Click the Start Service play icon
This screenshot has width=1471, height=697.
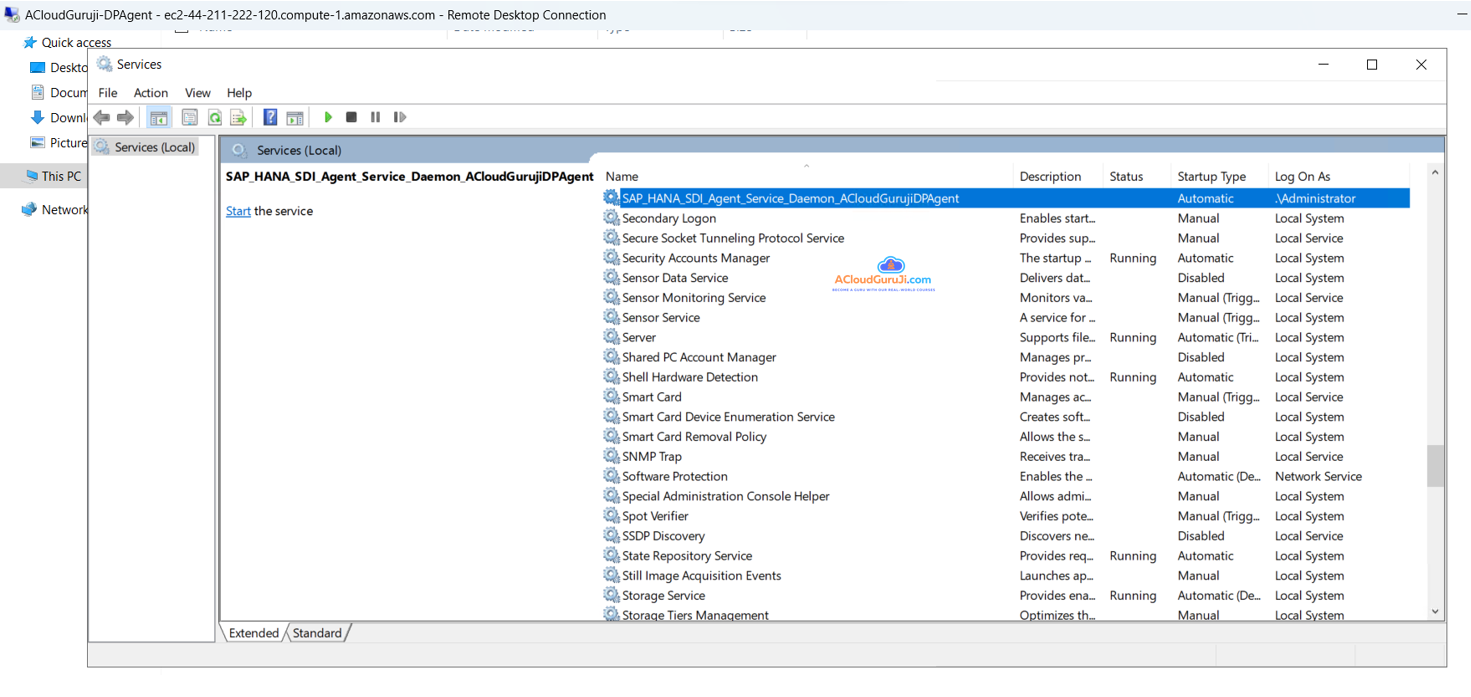(x=328, y=118)
